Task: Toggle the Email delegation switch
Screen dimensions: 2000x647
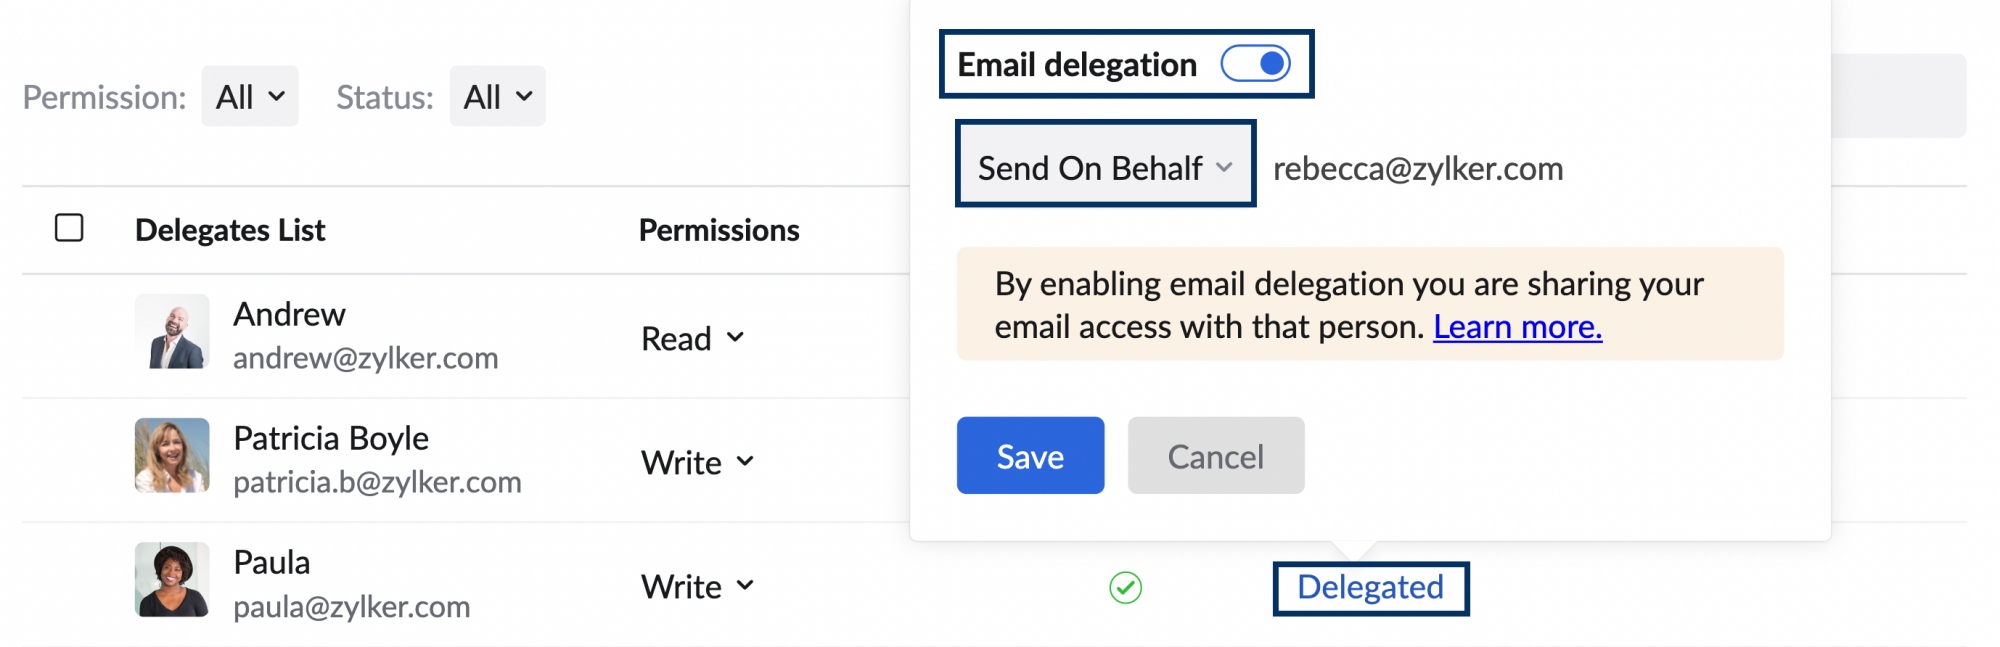Action: (x=1255, y=64)
